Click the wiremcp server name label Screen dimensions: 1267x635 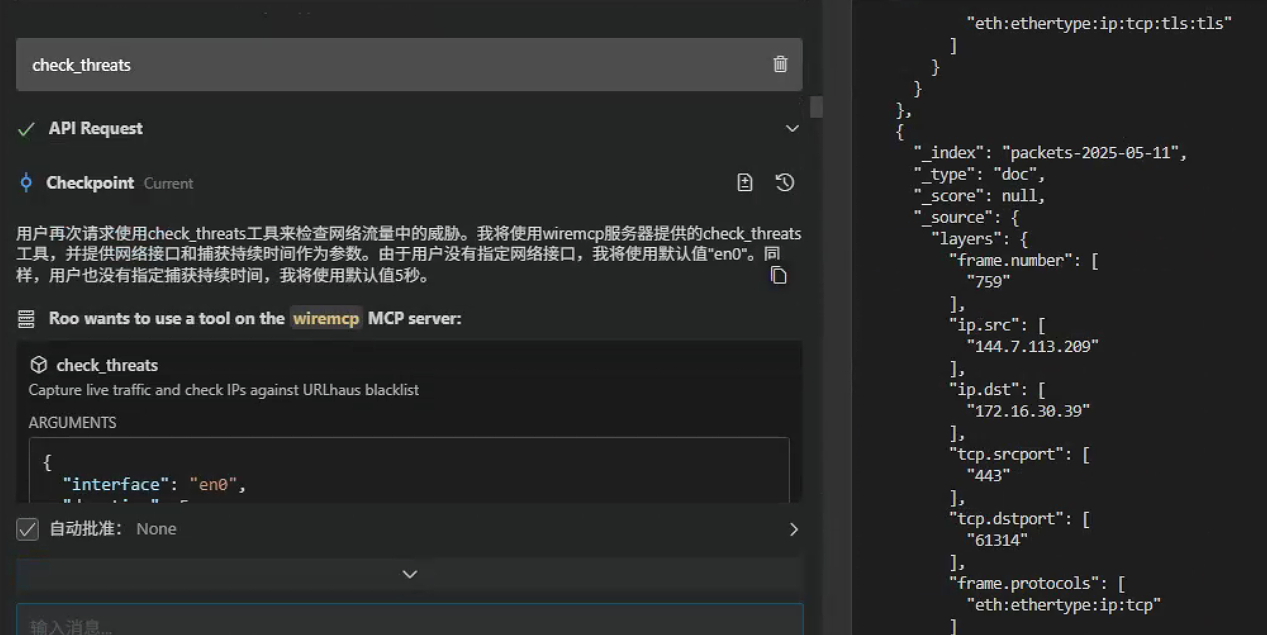[326, 319]
